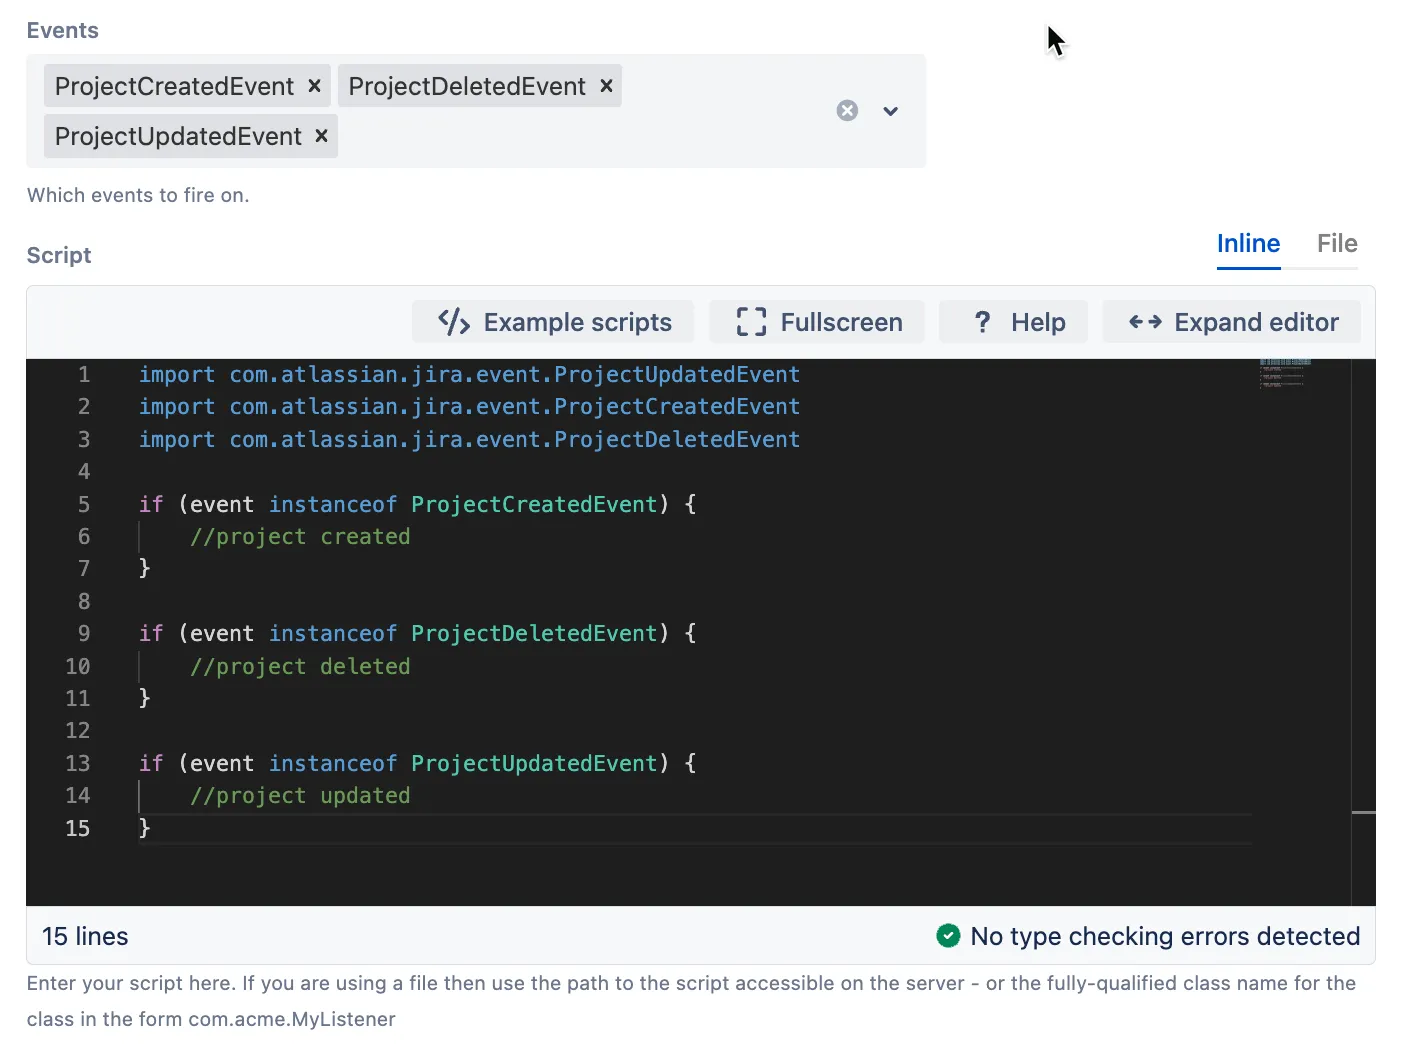Clear all selected events with the circled x icon

pyautogui.click(x=847, y=111)
